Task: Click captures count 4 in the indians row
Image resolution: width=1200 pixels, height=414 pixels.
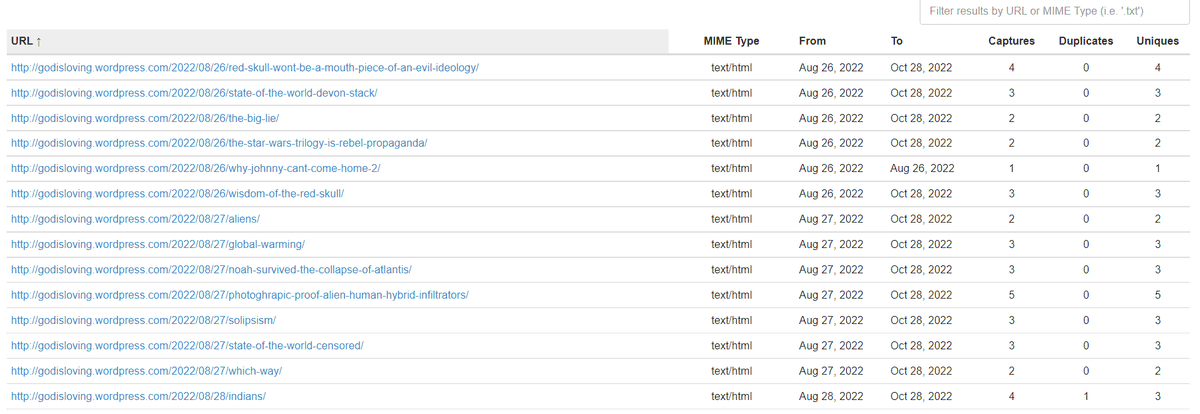Action: tap(1012, 396)
